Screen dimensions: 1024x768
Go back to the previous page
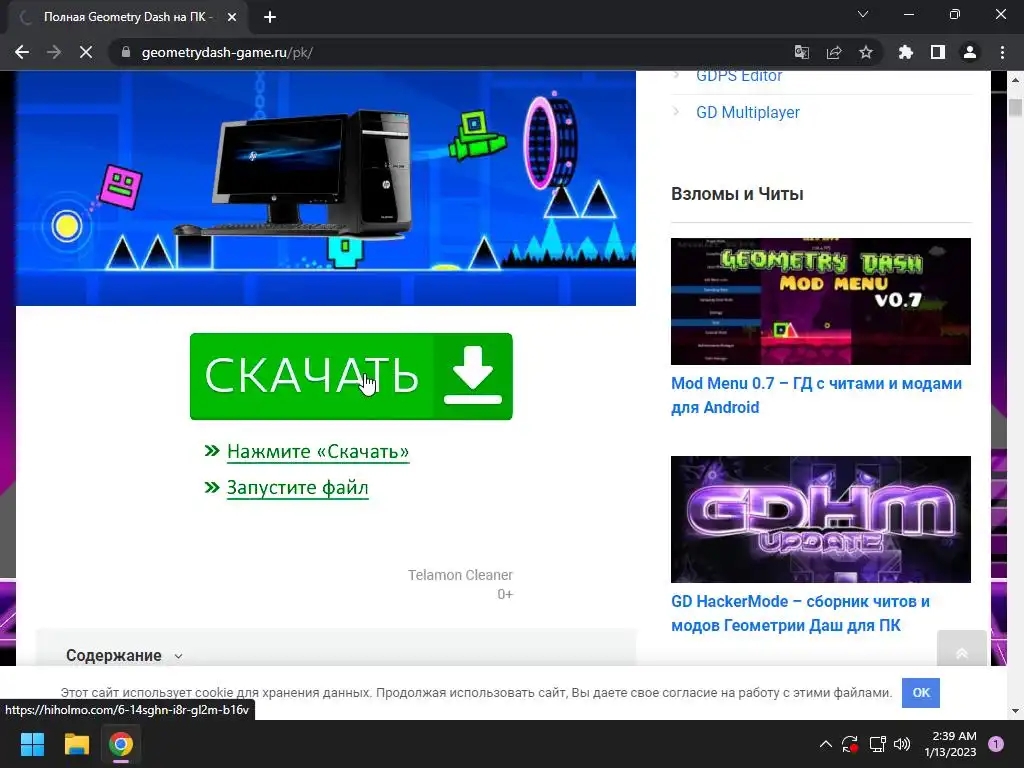tap(22, 52)
